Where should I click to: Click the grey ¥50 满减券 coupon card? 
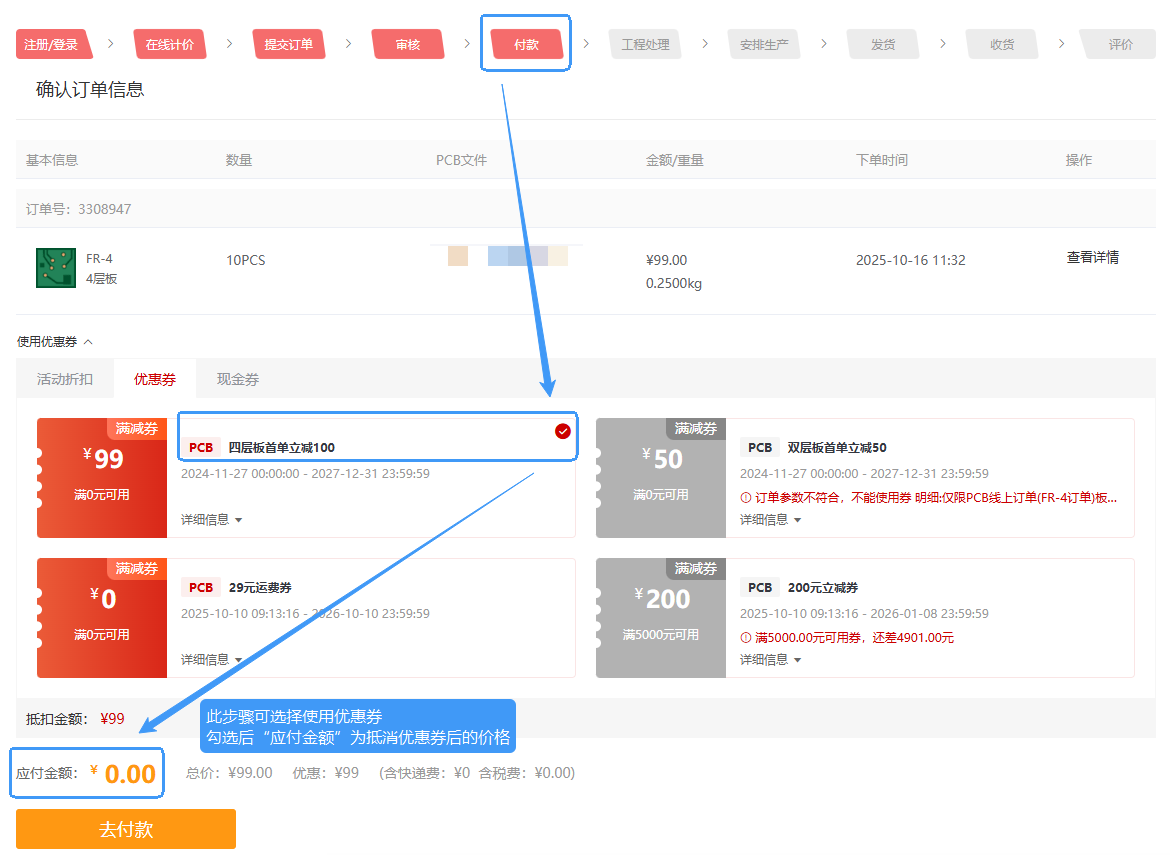(x=661, y=478)
